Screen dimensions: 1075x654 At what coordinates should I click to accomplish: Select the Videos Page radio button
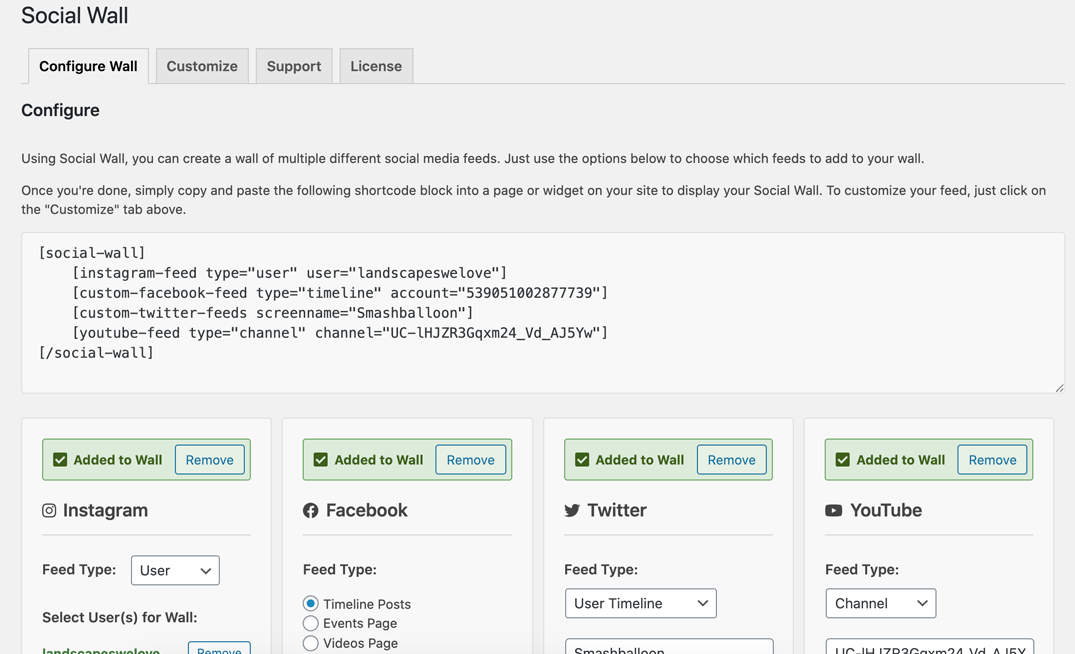[x=309, y=643]
